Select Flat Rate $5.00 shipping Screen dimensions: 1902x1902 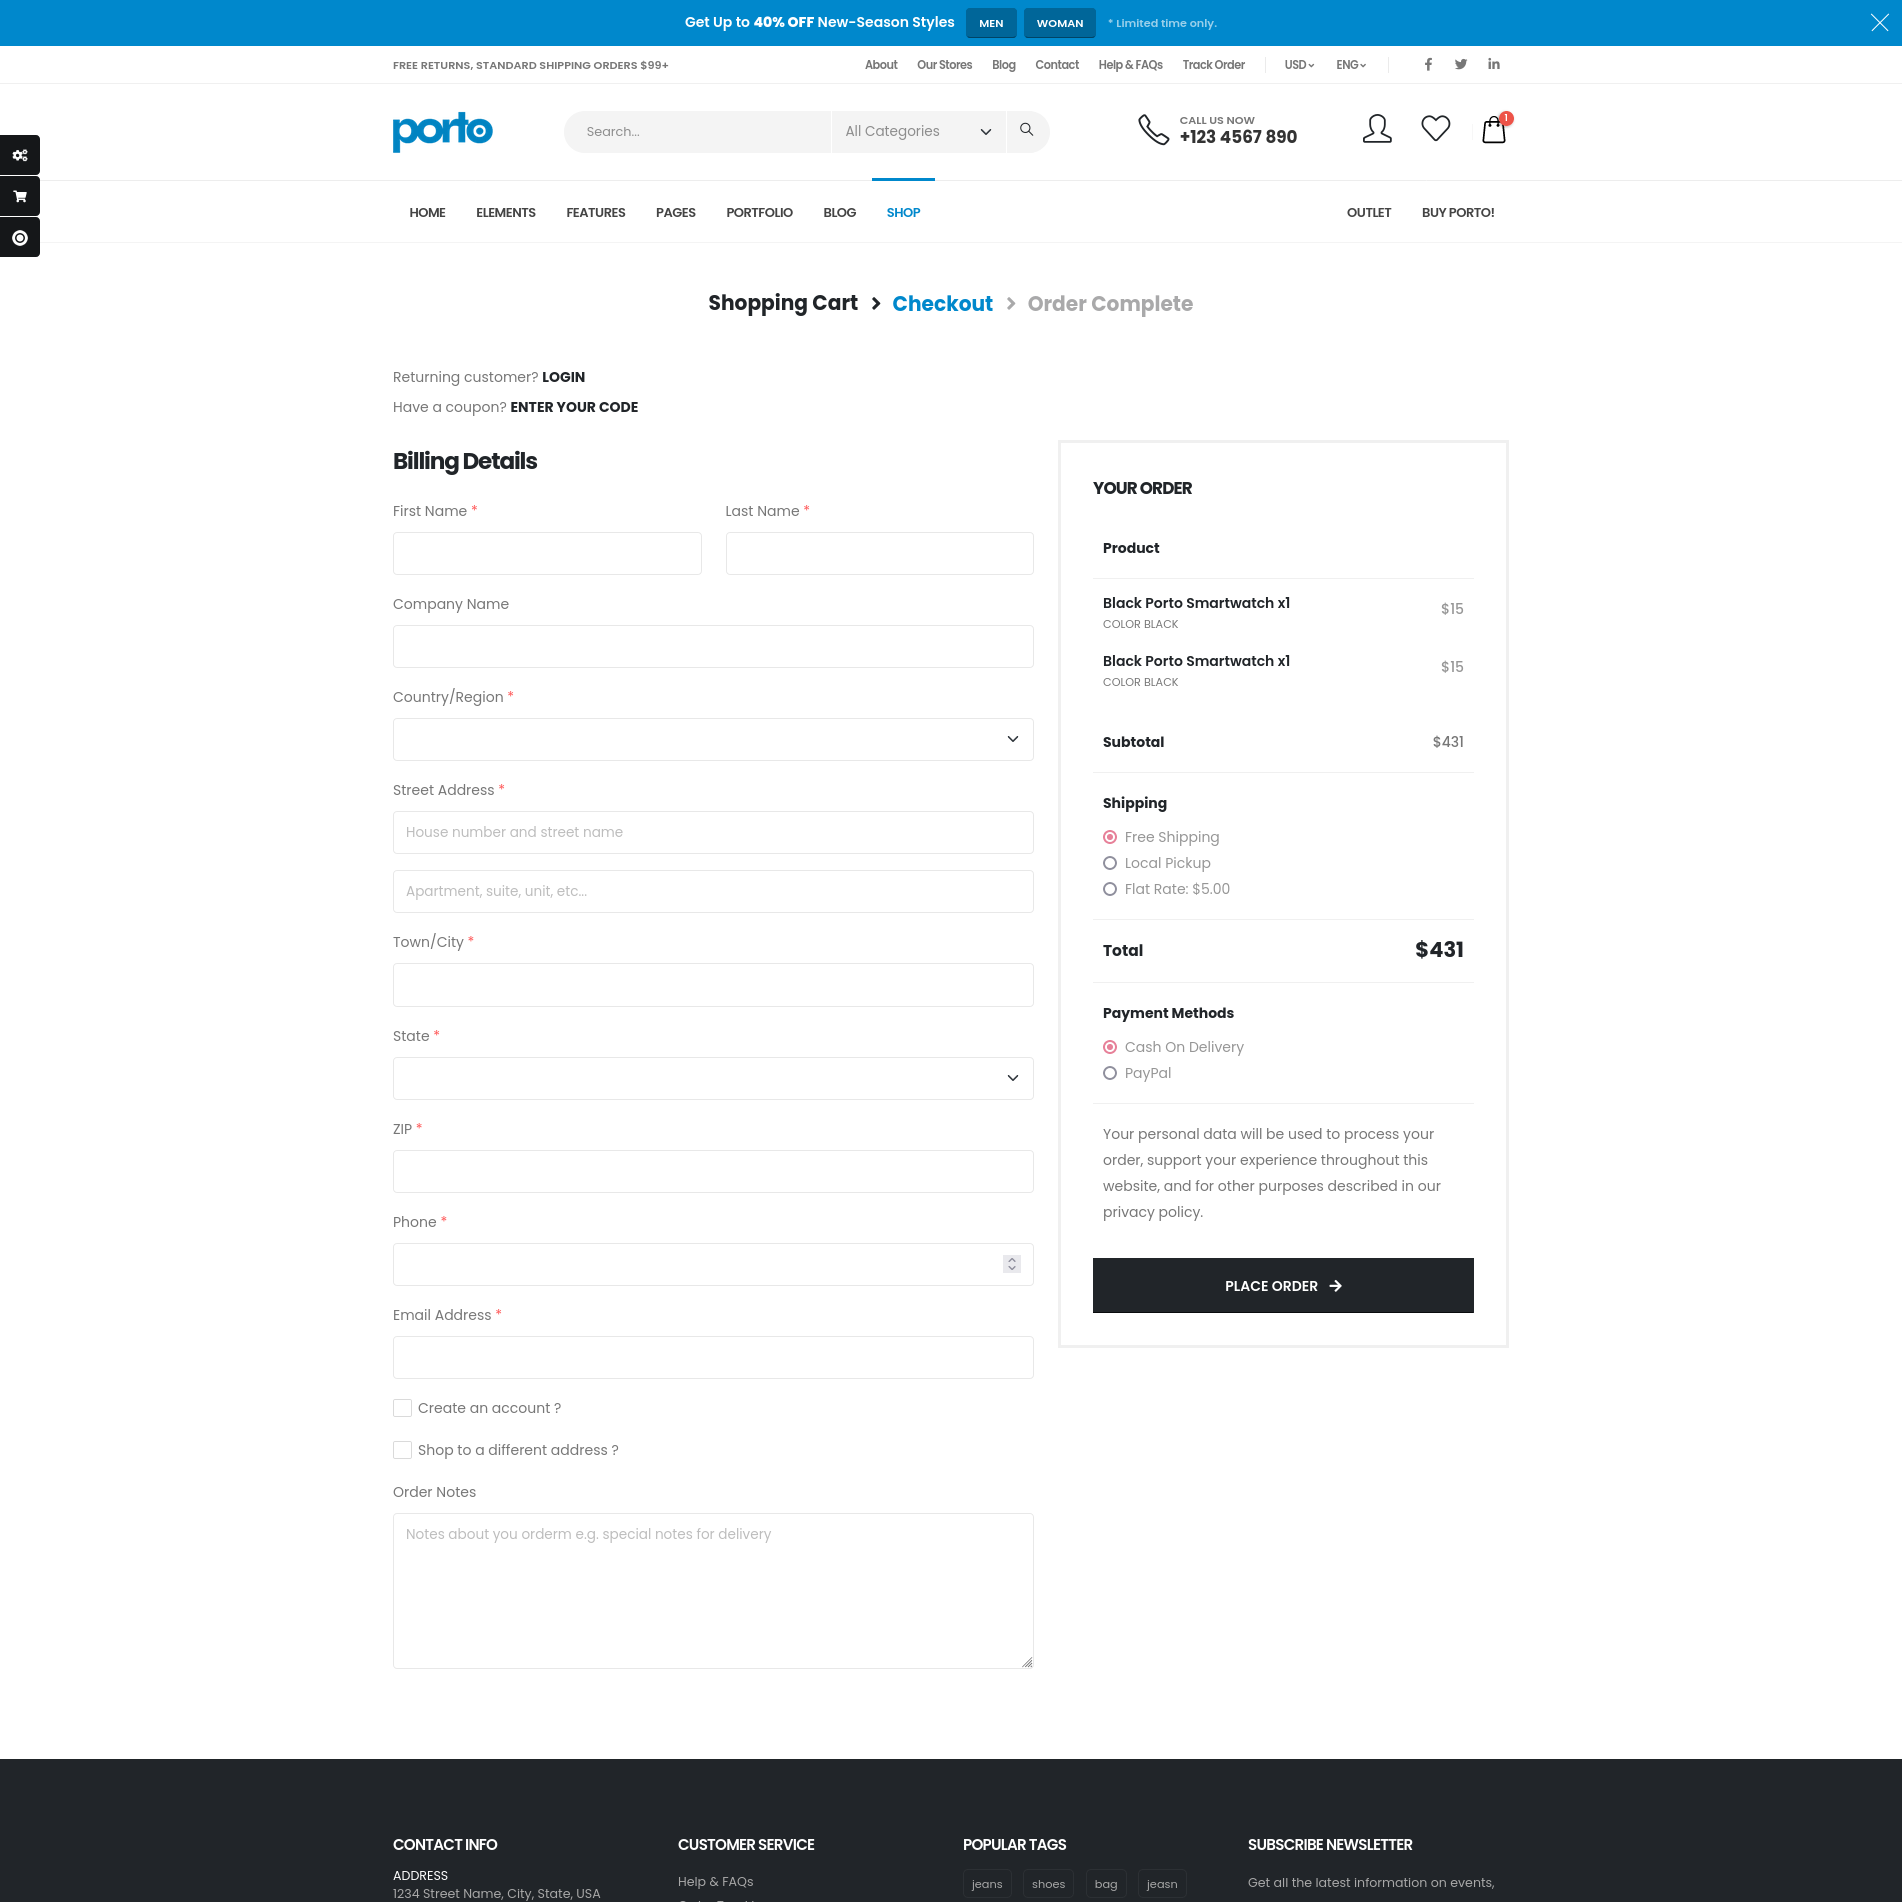1110,889
